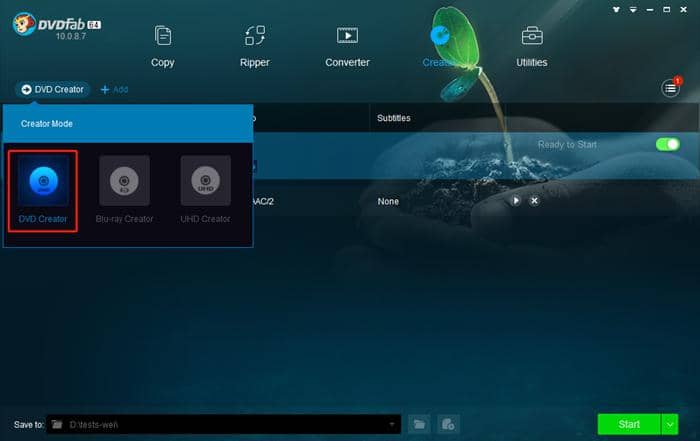Choose Blu-ray Creator mode
This screenshot has width=700, height=441.
pyautogui.click(x=124, y=181)
